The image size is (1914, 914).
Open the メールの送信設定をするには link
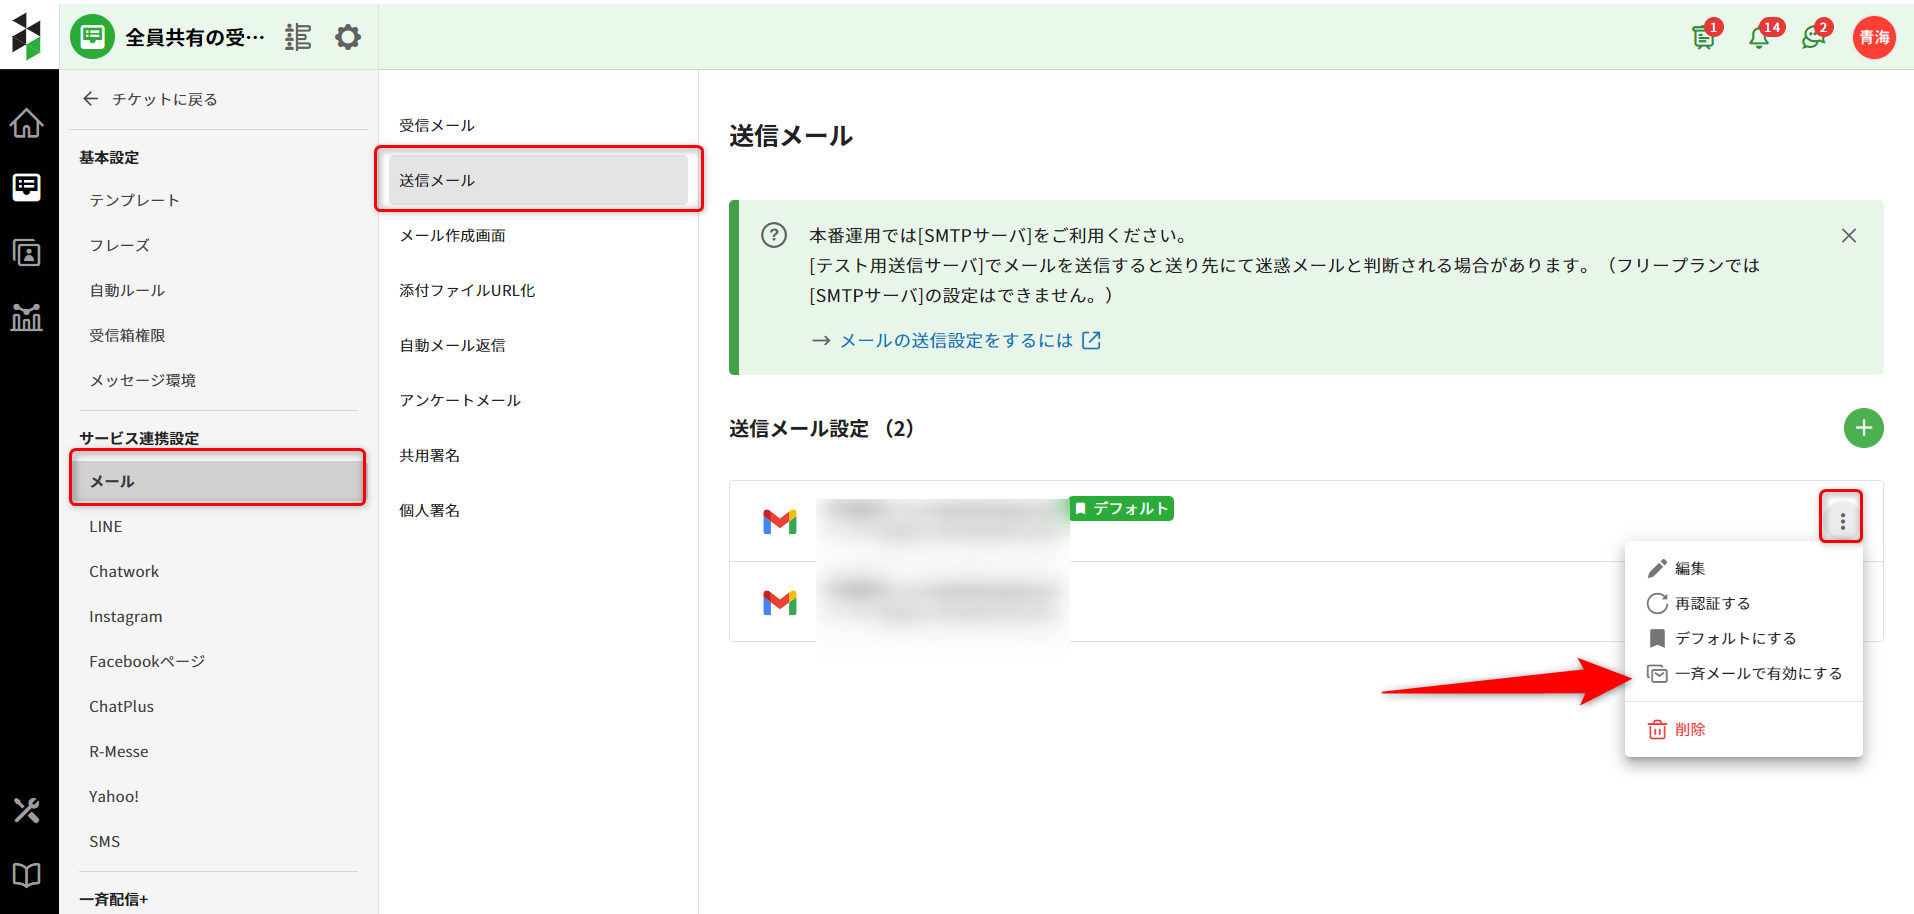(x=956, y=341)
